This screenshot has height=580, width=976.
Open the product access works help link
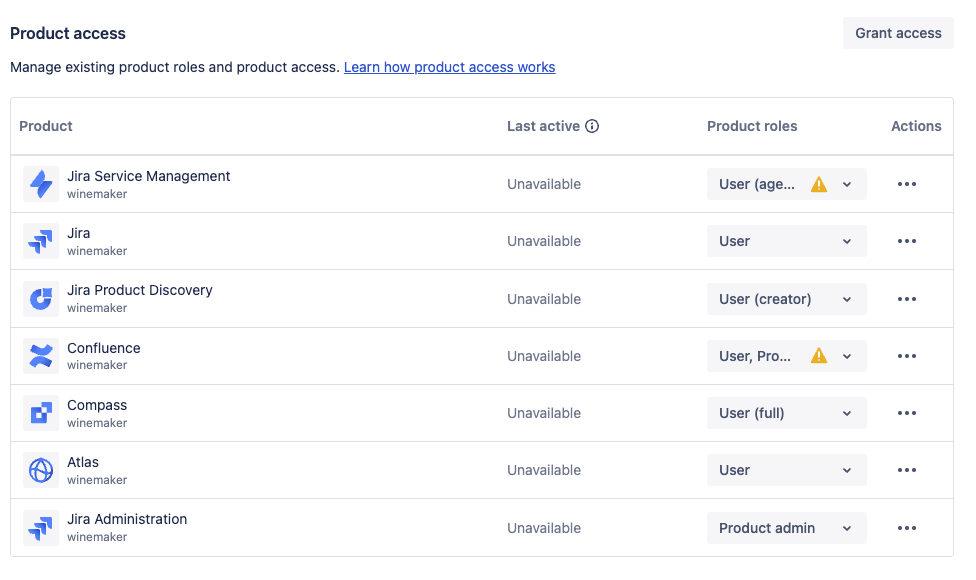449,67
